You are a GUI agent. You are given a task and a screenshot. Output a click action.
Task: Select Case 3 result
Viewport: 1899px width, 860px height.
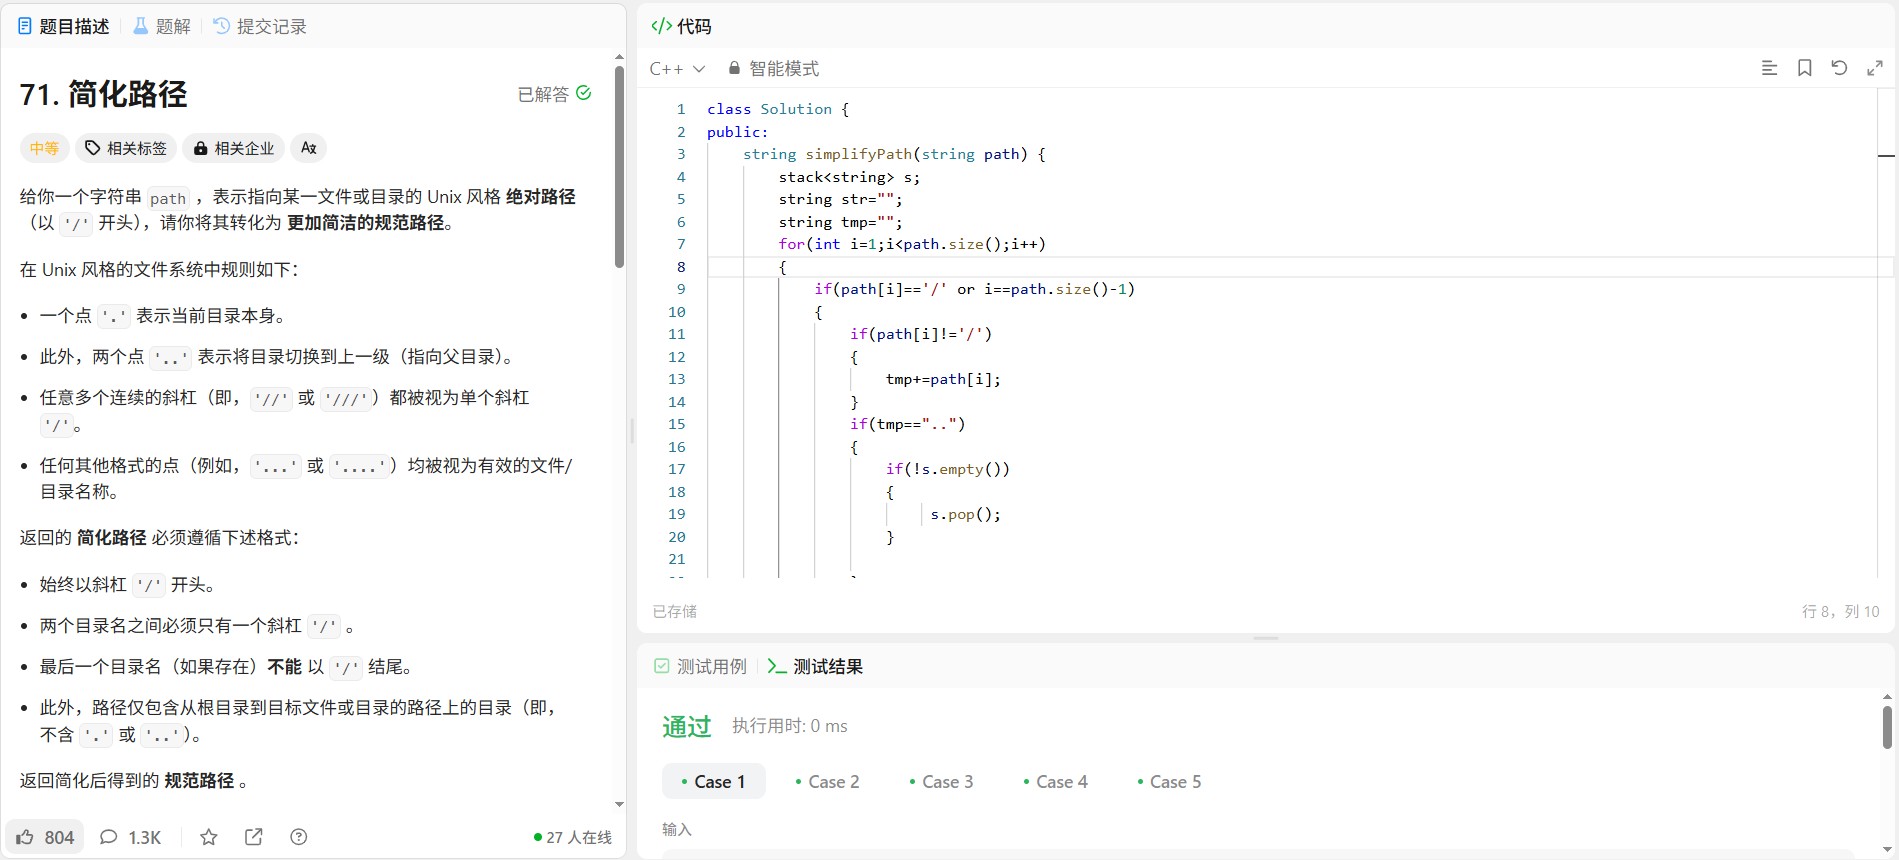[941, 781]
